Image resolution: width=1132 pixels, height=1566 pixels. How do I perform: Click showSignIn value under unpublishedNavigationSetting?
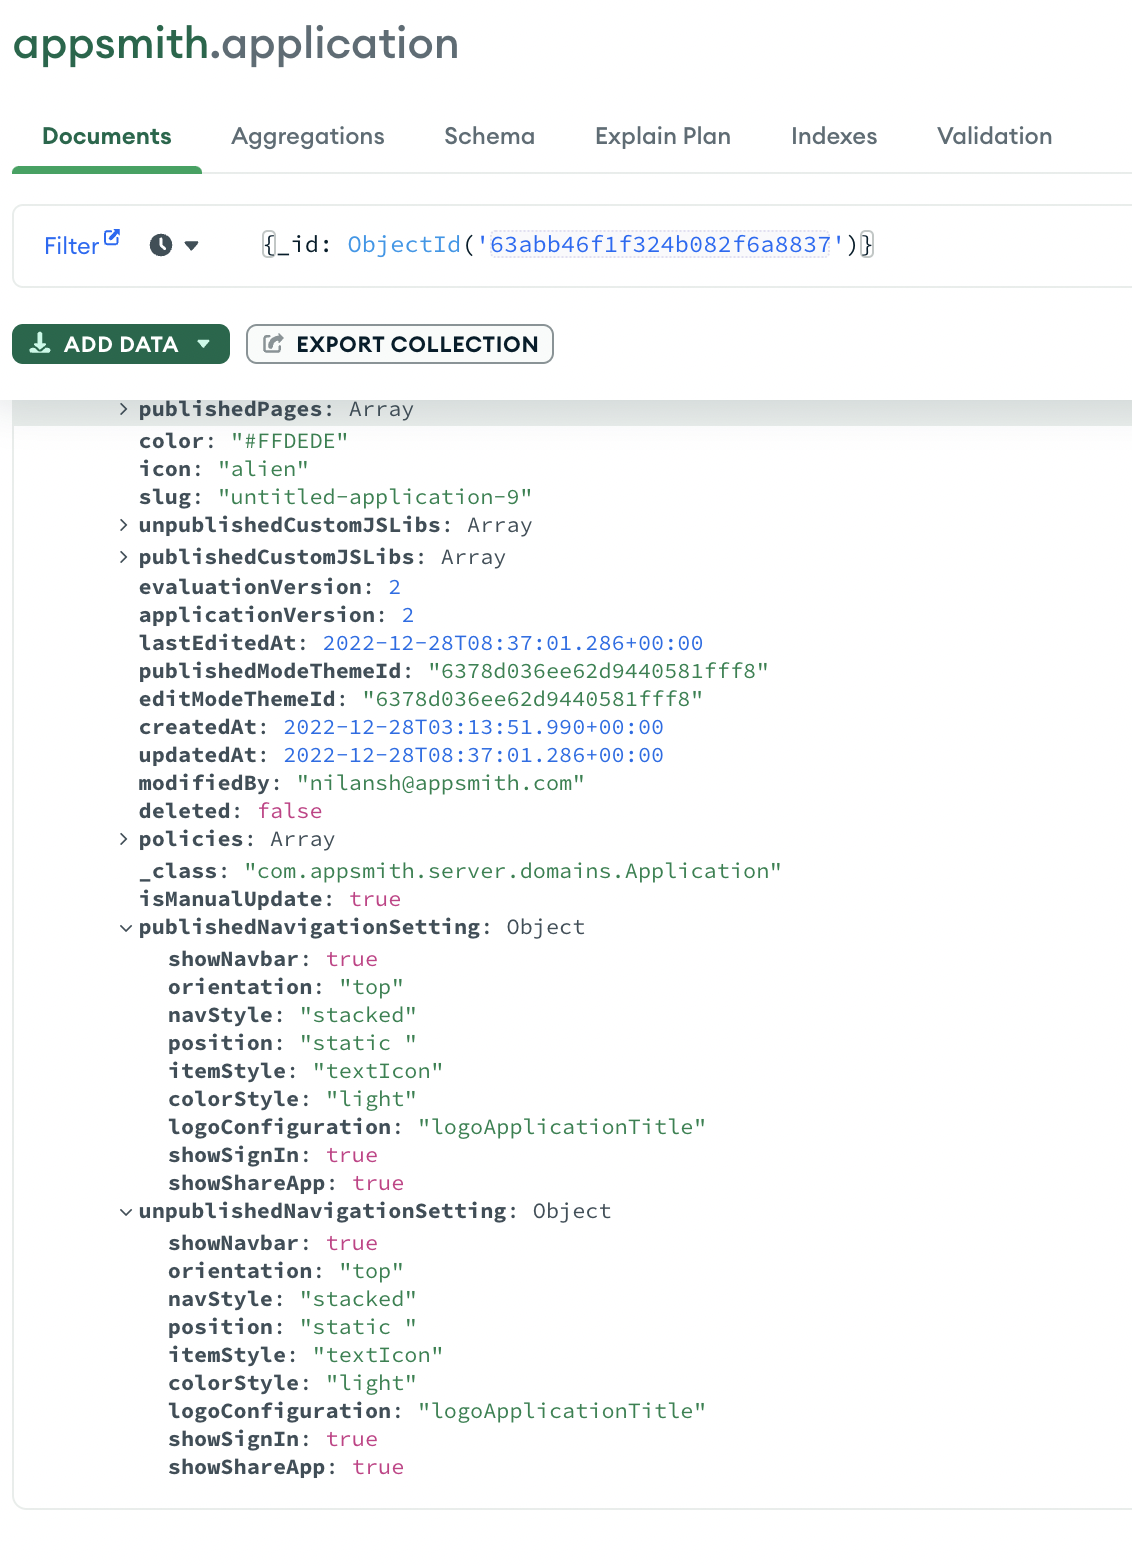(352, 1439)
